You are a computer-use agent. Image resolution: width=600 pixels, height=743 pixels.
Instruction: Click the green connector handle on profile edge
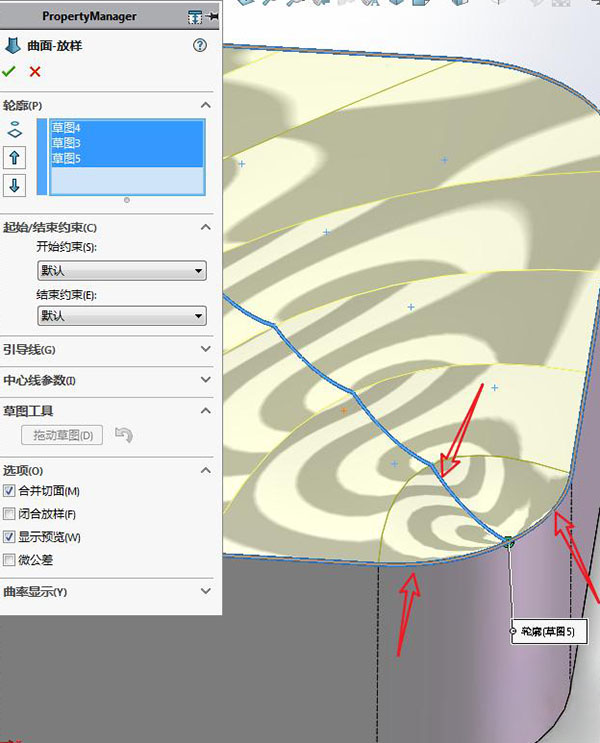[x=509, y=542]
